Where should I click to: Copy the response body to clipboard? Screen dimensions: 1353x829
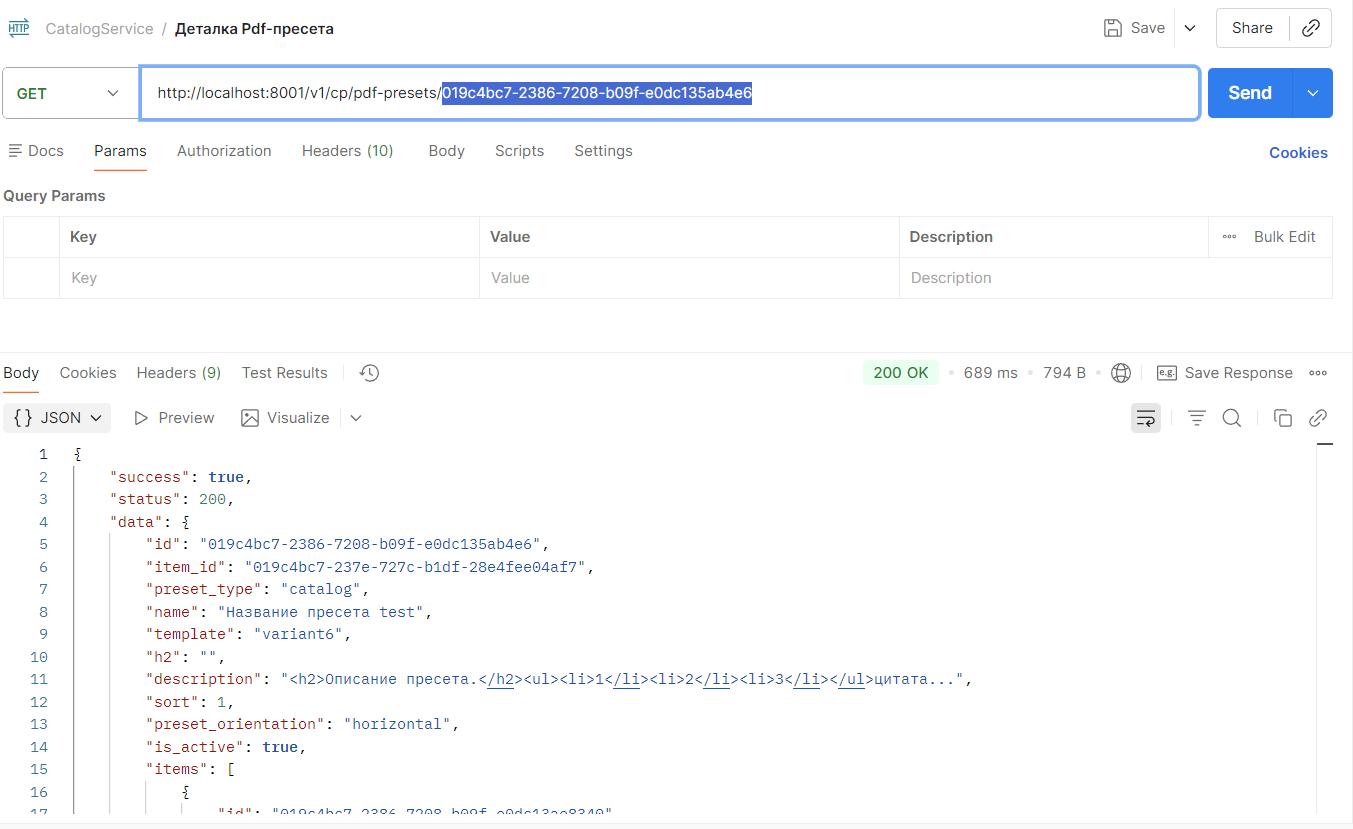point(1282,418)
